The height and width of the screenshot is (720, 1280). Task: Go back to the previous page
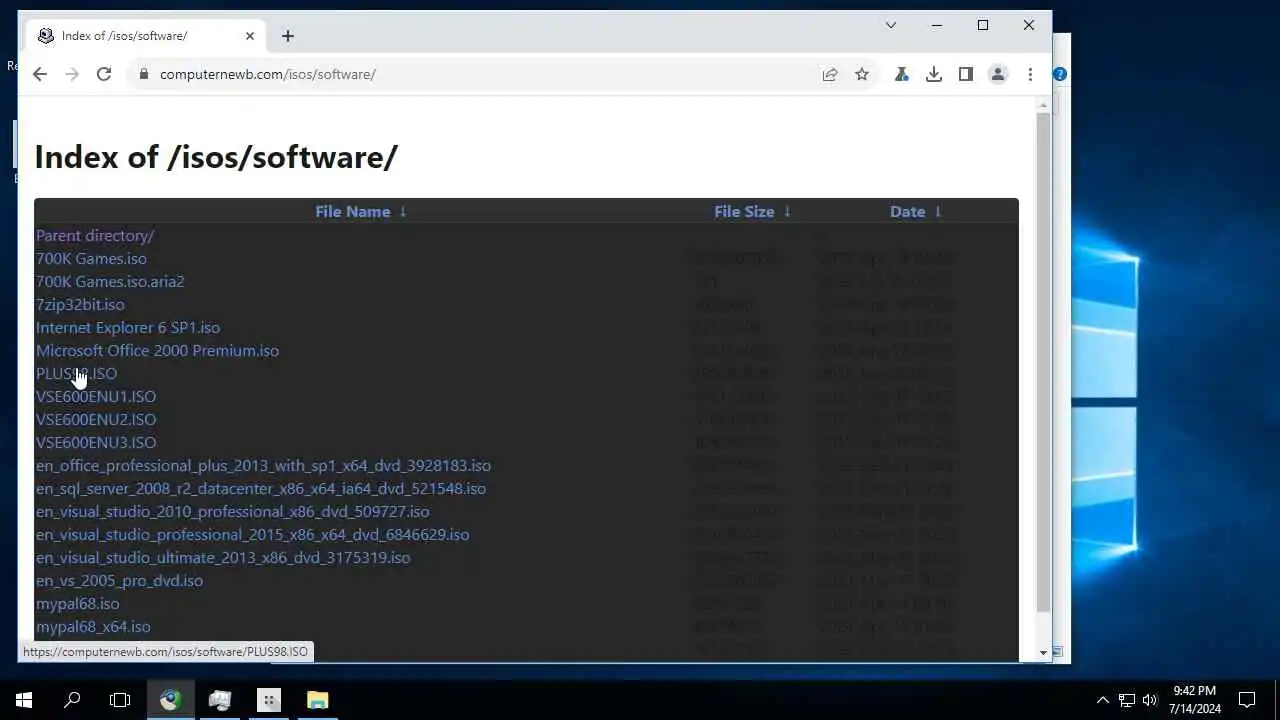click(40, 74)
